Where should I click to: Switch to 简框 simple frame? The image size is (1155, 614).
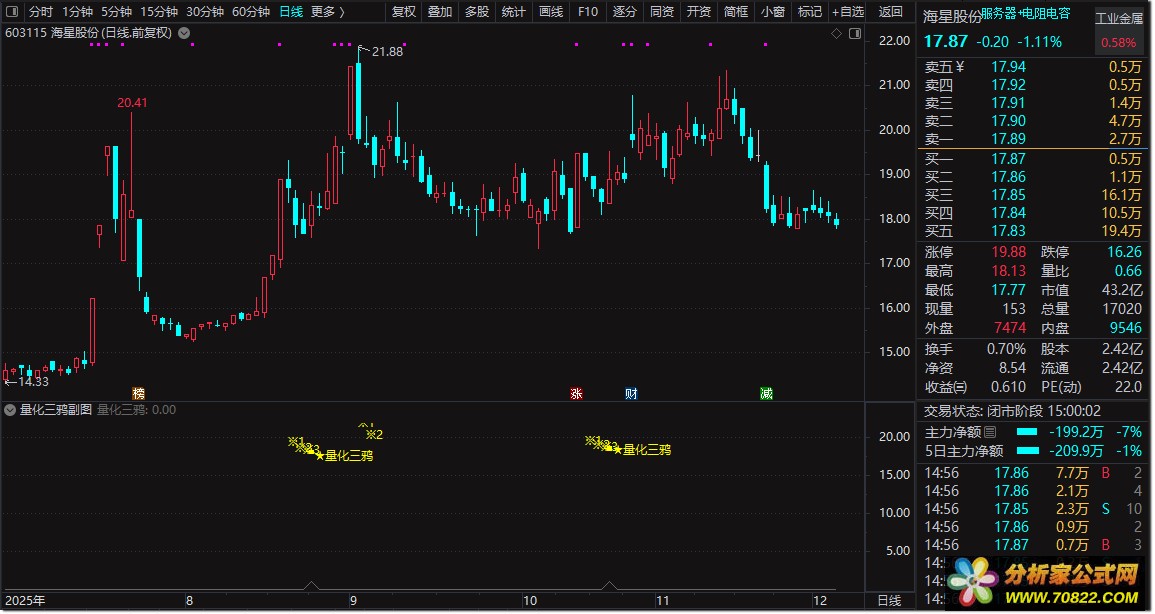736,12
